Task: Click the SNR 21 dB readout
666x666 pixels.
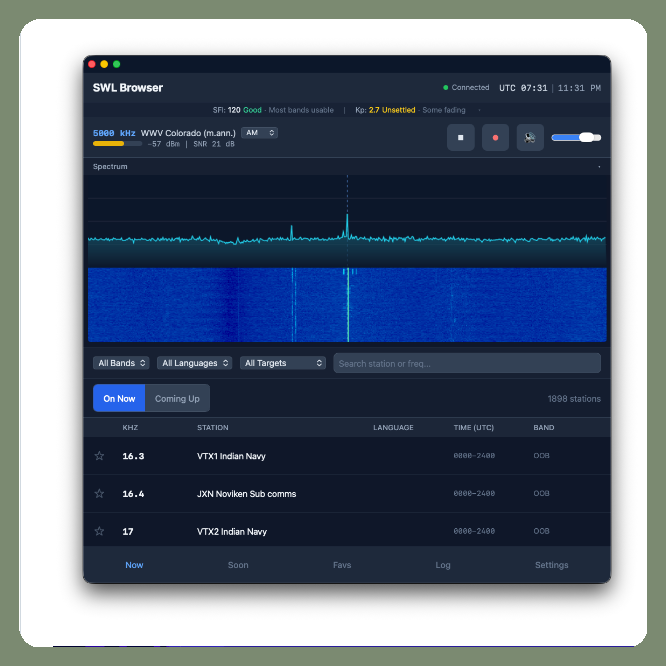Action: click(214, 144)
